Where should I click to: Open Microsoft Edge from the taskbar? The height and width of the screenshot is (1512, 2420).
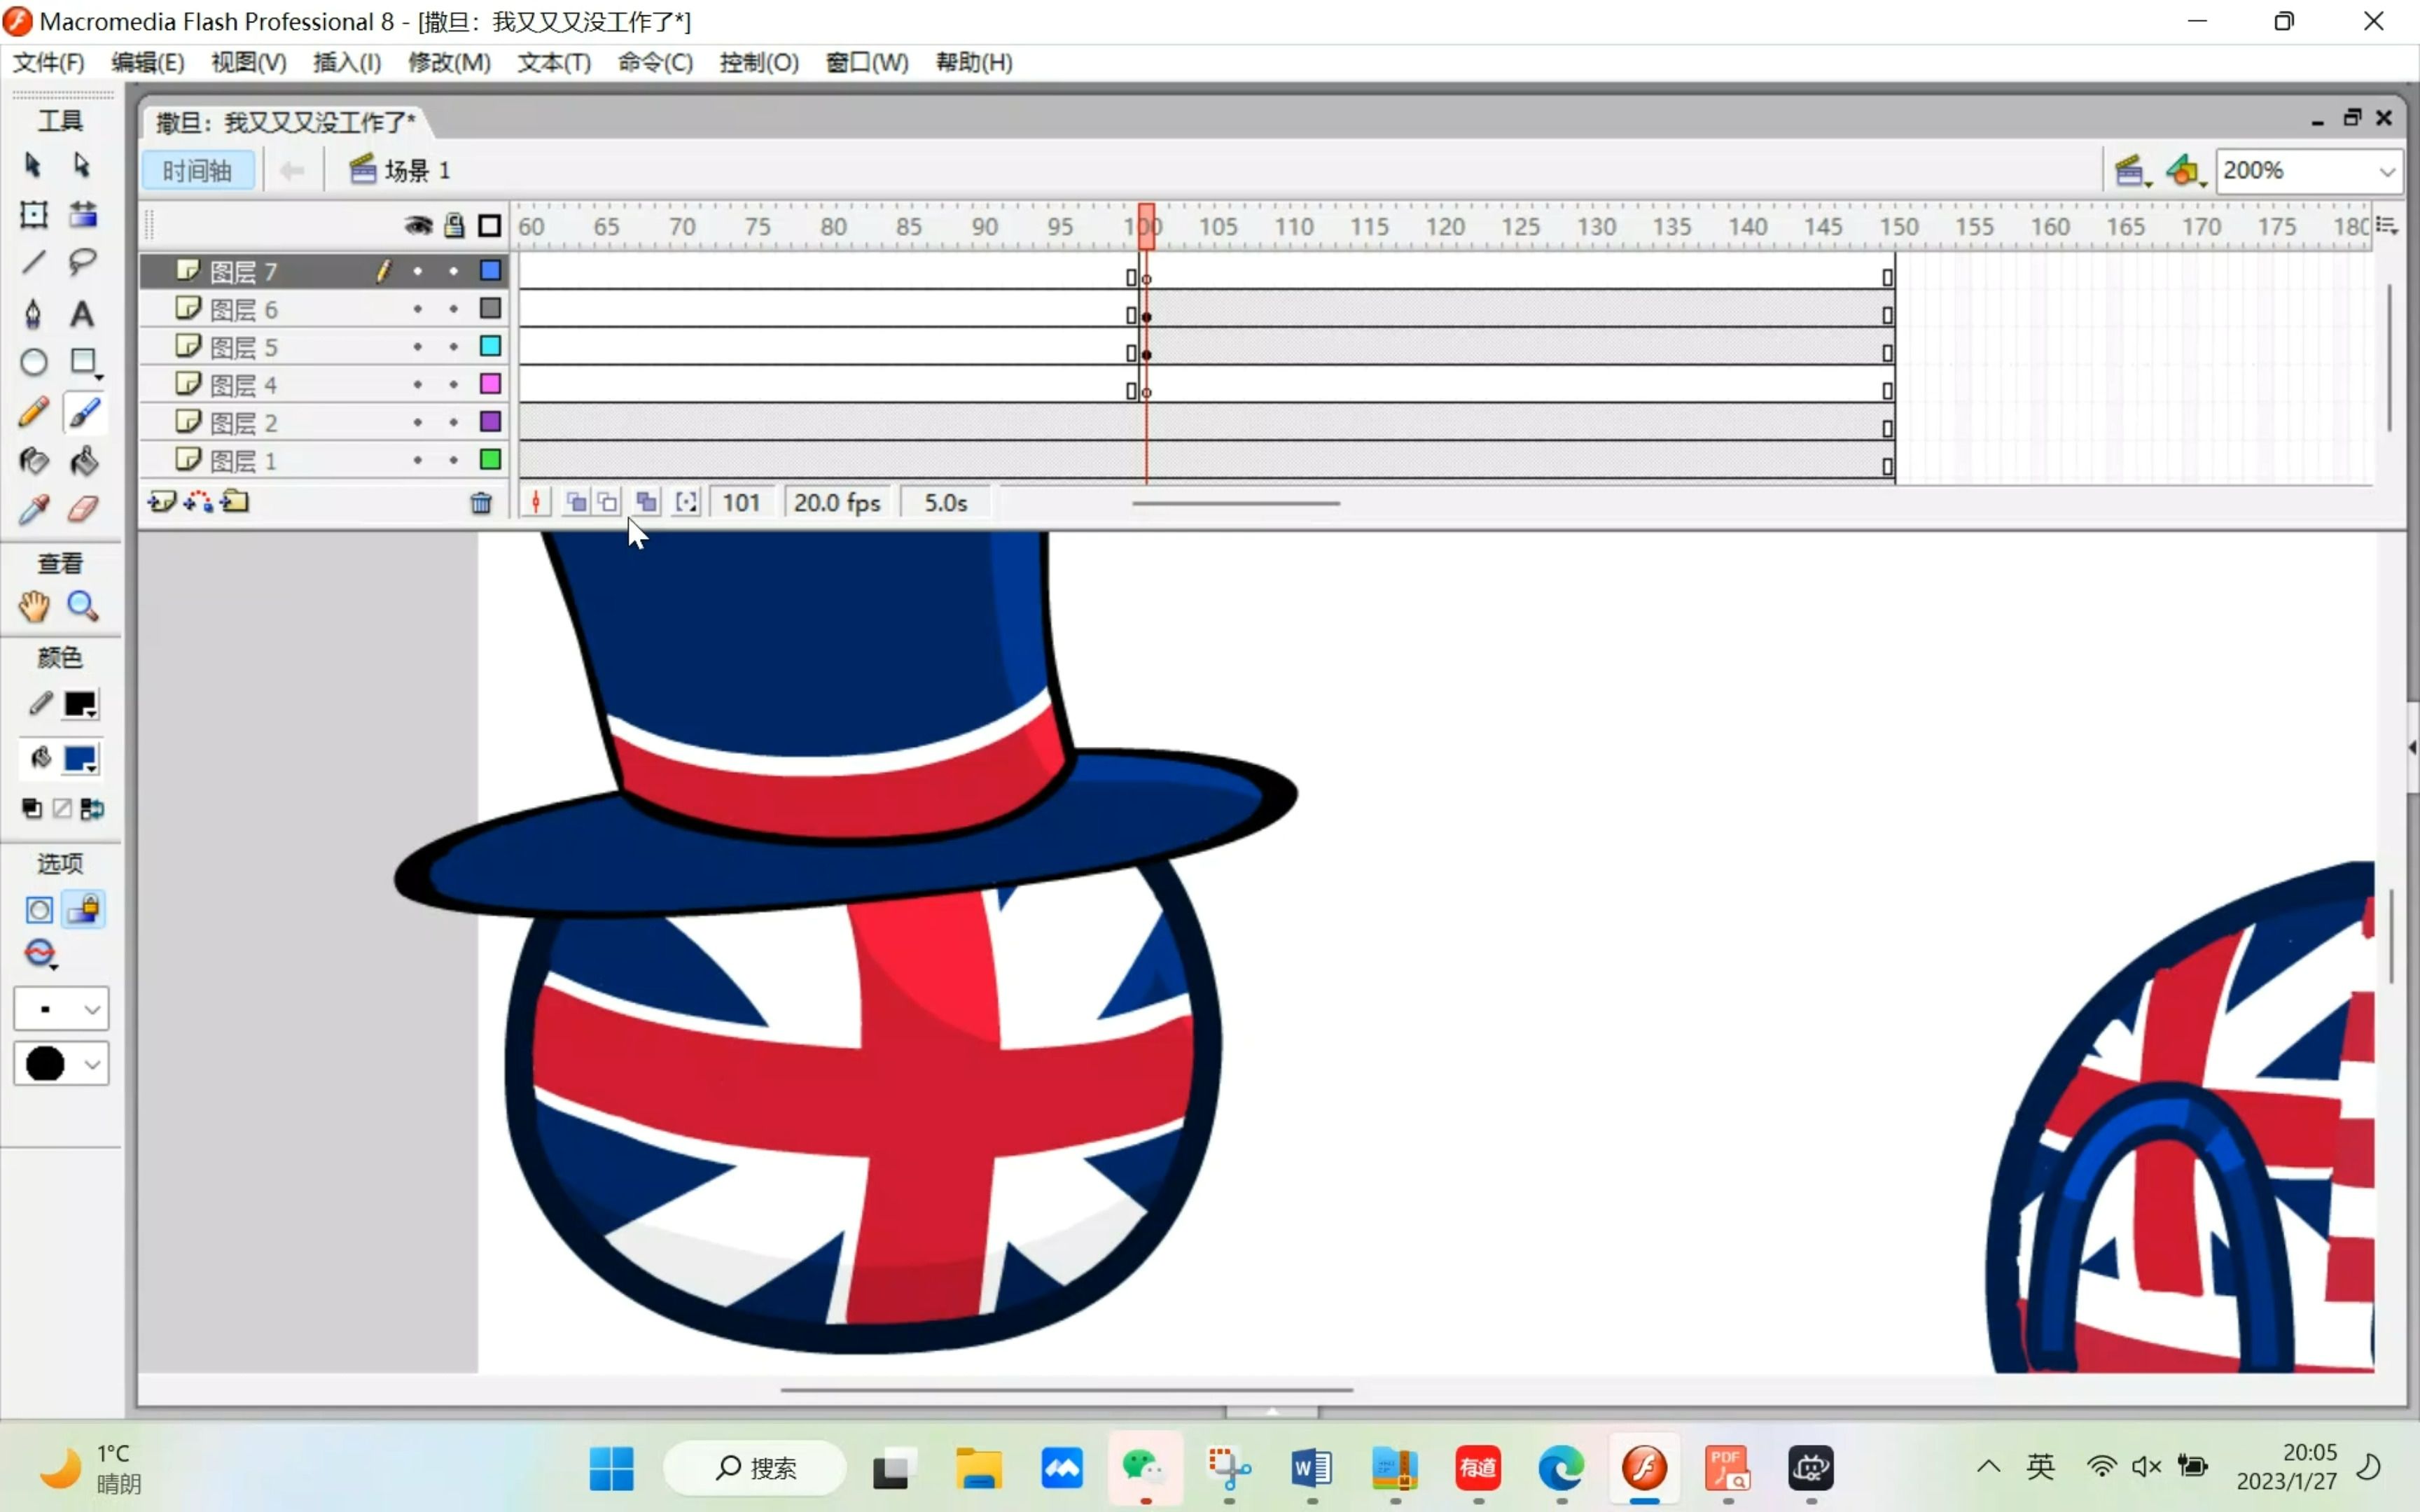[x=1561, y=1468]
